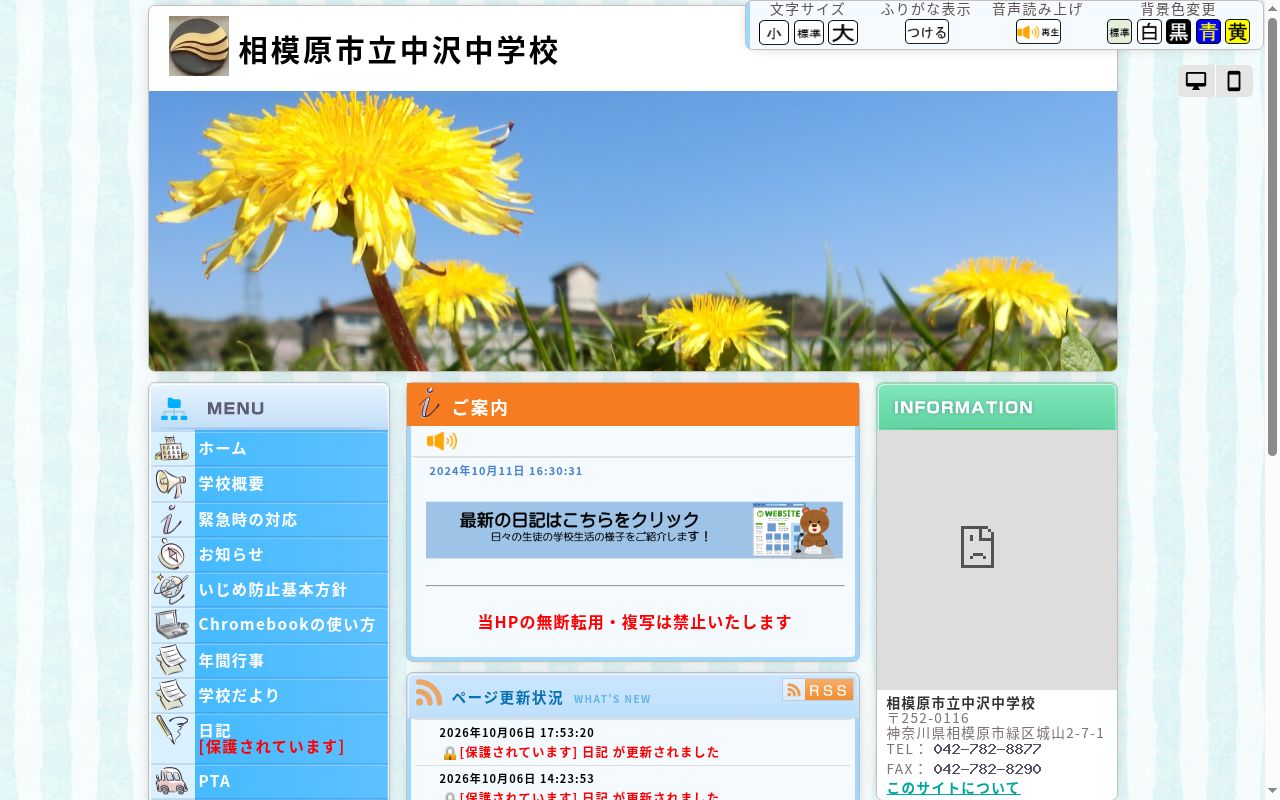Play voice reading with 再生 button
Image resolution: width=1280 pixels, height=800 pixels.
click(1038, 32)
